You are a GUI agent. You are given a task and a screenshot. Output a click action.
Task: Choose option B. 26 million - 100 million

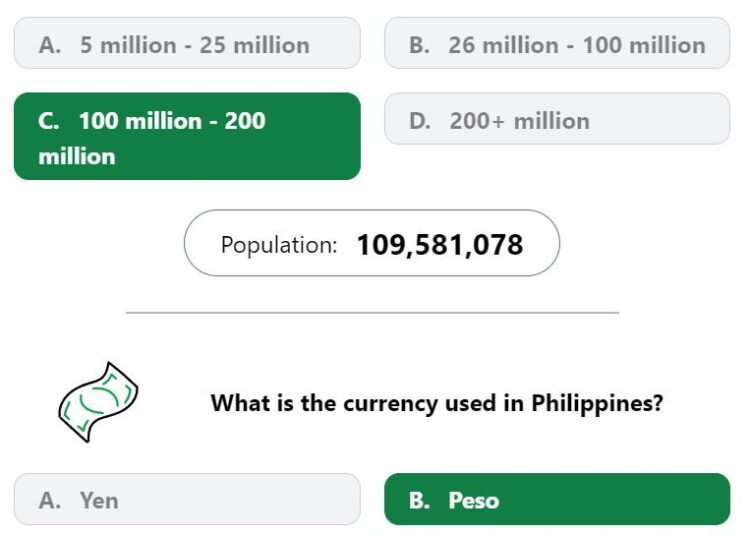557,43
